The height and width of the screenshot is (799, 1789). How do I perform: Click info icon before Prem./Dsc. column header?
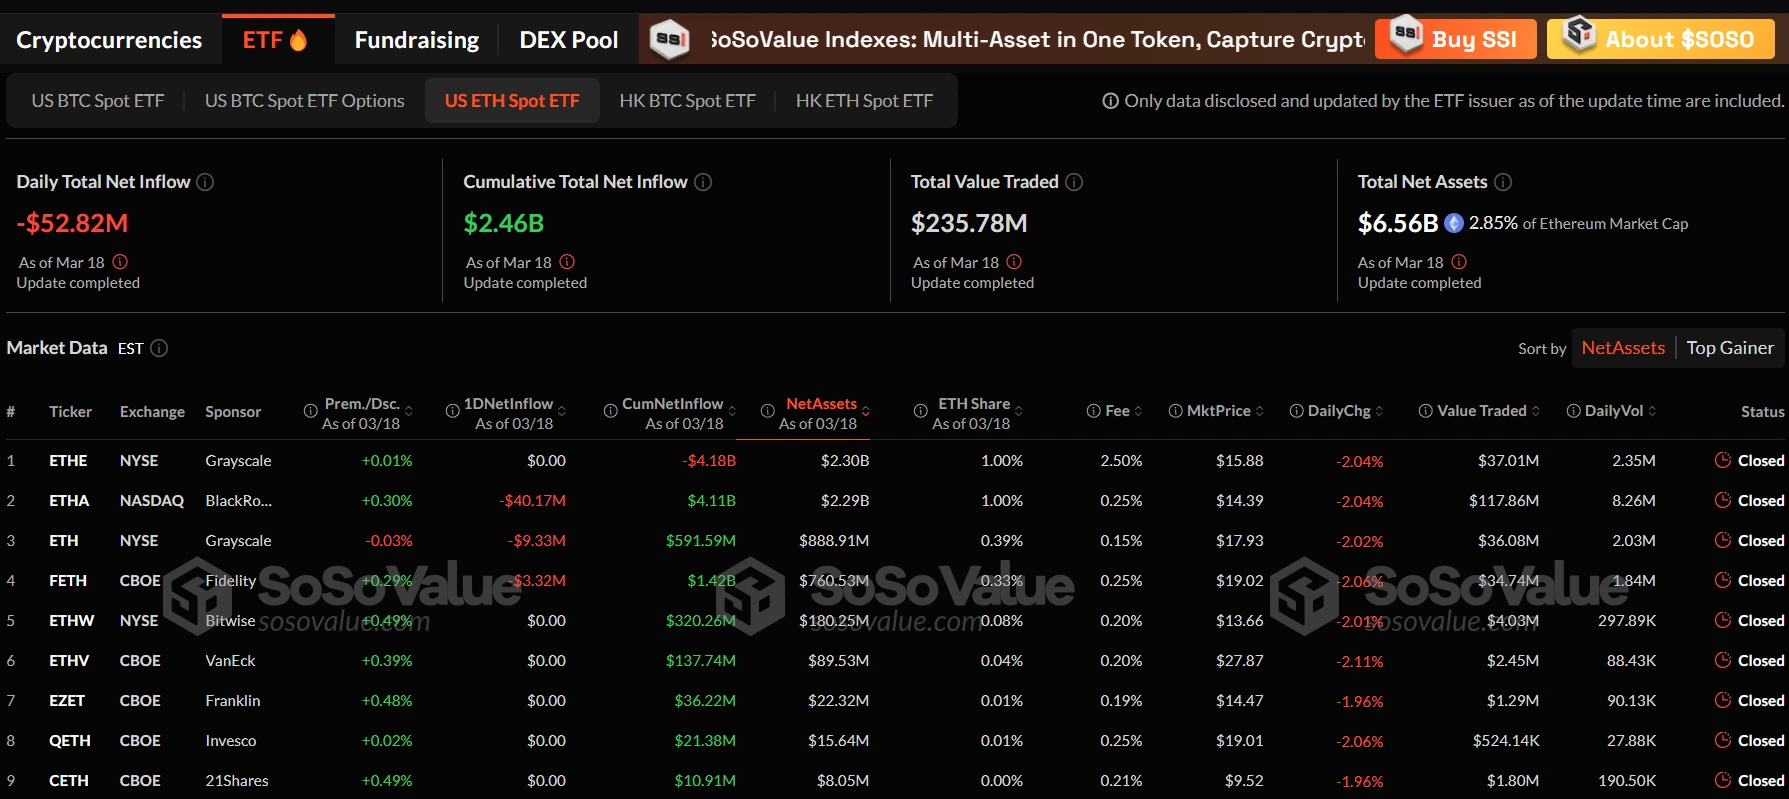[x=311, y=411]
